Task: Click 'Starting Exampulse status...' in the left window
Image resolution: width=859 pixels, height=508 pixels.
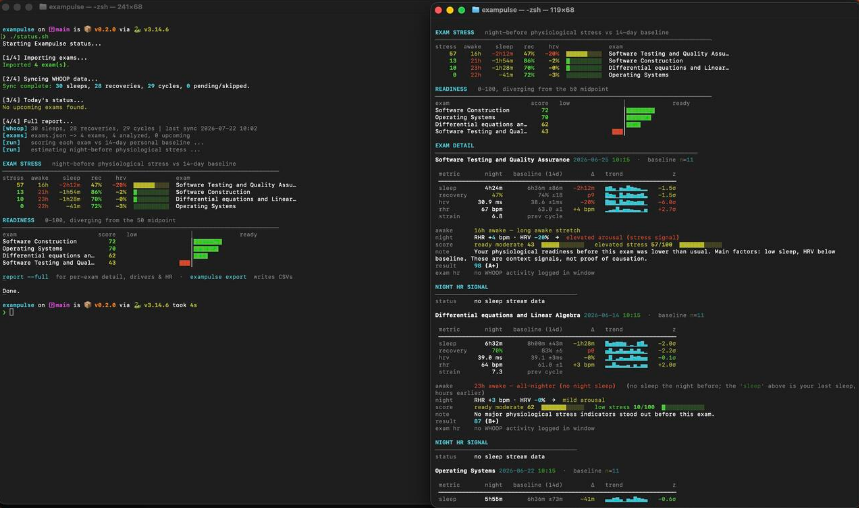Action: click(x=51, y=44)
